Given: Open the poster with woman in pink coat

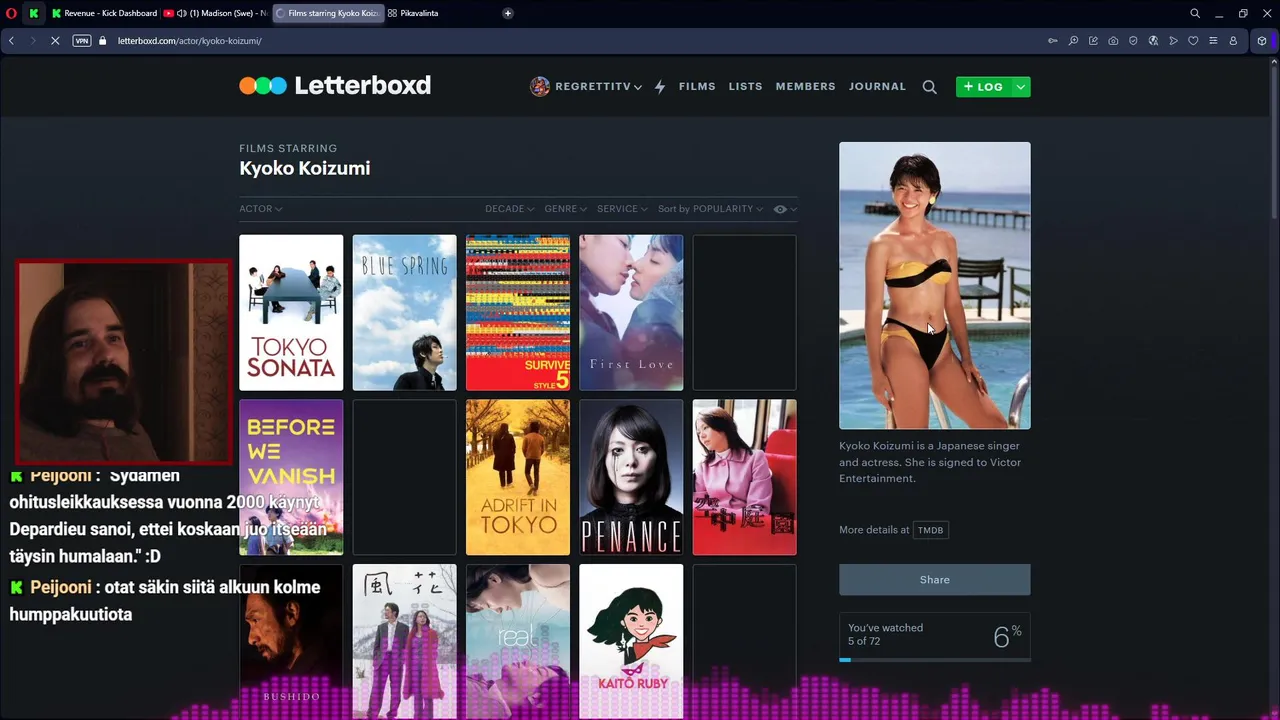Looking at the screenshot, I should 745,477.
